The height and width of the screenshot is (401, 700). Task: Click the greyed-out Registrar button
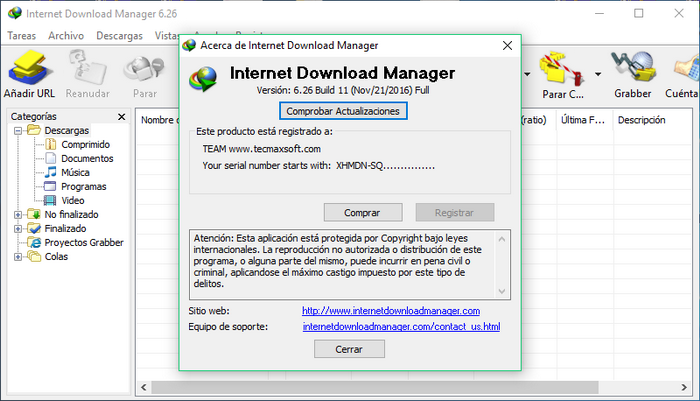(x=454, y=213)
